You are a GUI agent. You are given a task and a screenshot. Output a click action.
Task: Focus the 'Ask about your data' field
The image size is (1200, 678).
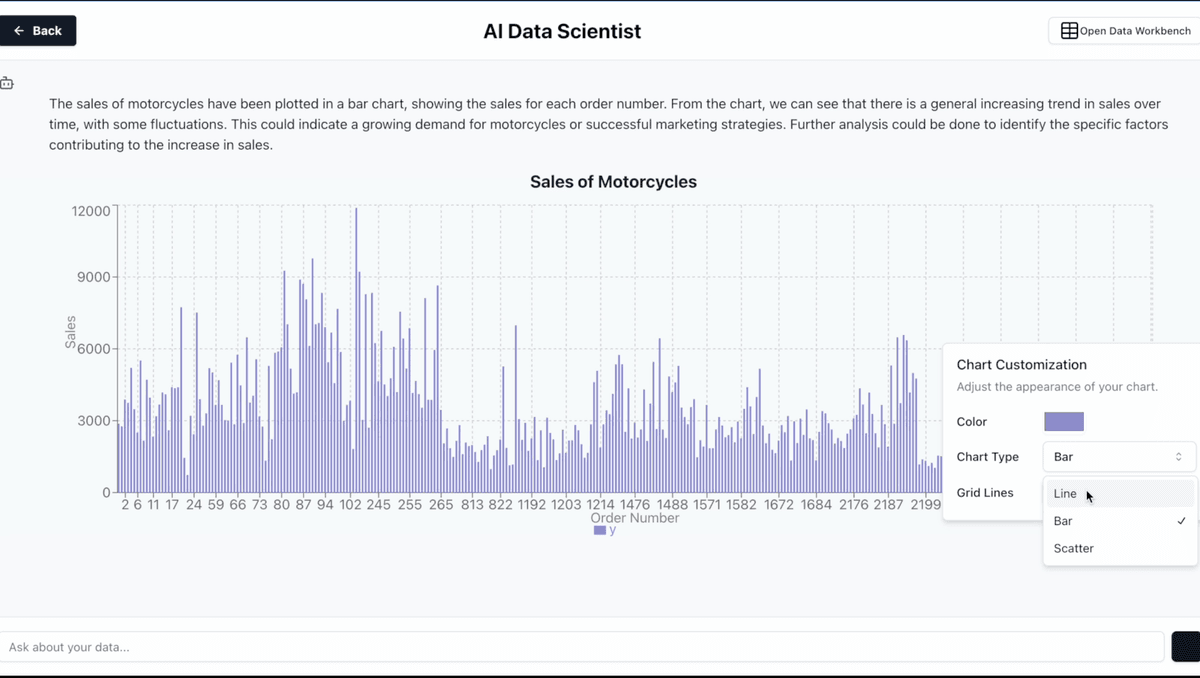(x=580, y=647)
